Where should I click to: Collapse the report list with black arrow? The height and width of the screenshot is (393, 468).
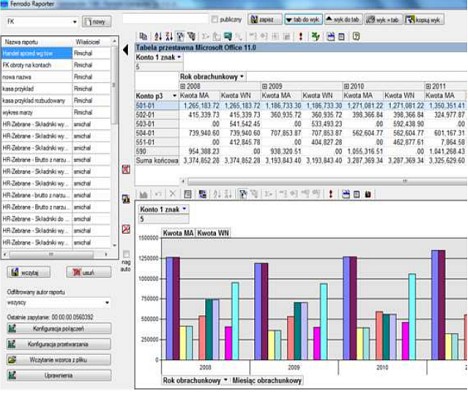(x=126, y=50)
